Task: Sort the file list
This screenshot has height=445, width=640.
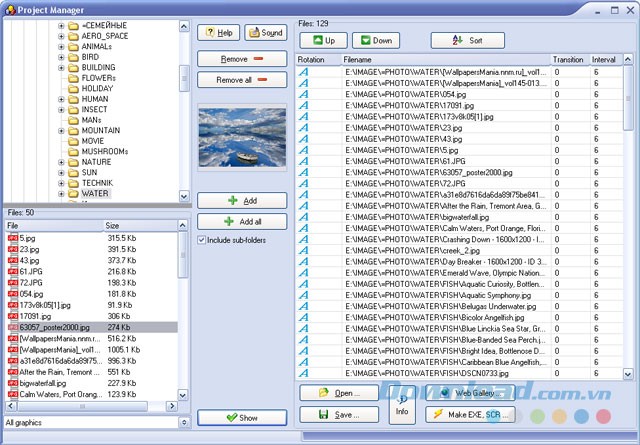Action: tap(467, 41)
